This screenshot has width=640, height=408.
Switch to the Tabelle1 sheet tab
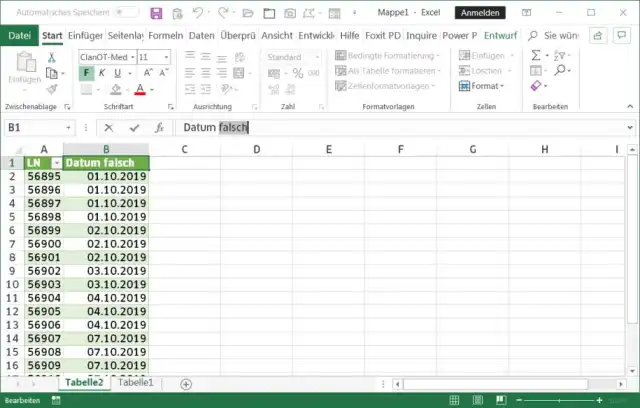(136, 383)
